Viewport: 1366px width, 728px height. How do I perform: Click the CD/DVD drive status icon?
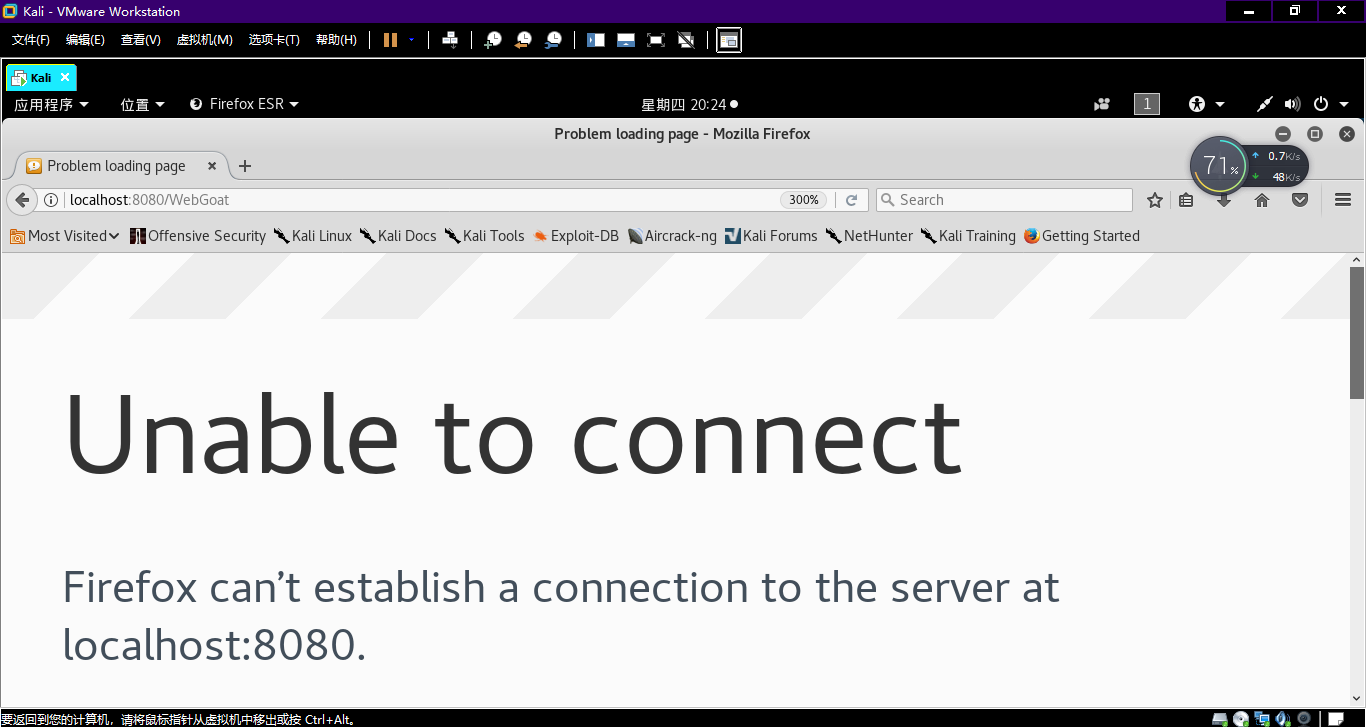click(1241, 719)
